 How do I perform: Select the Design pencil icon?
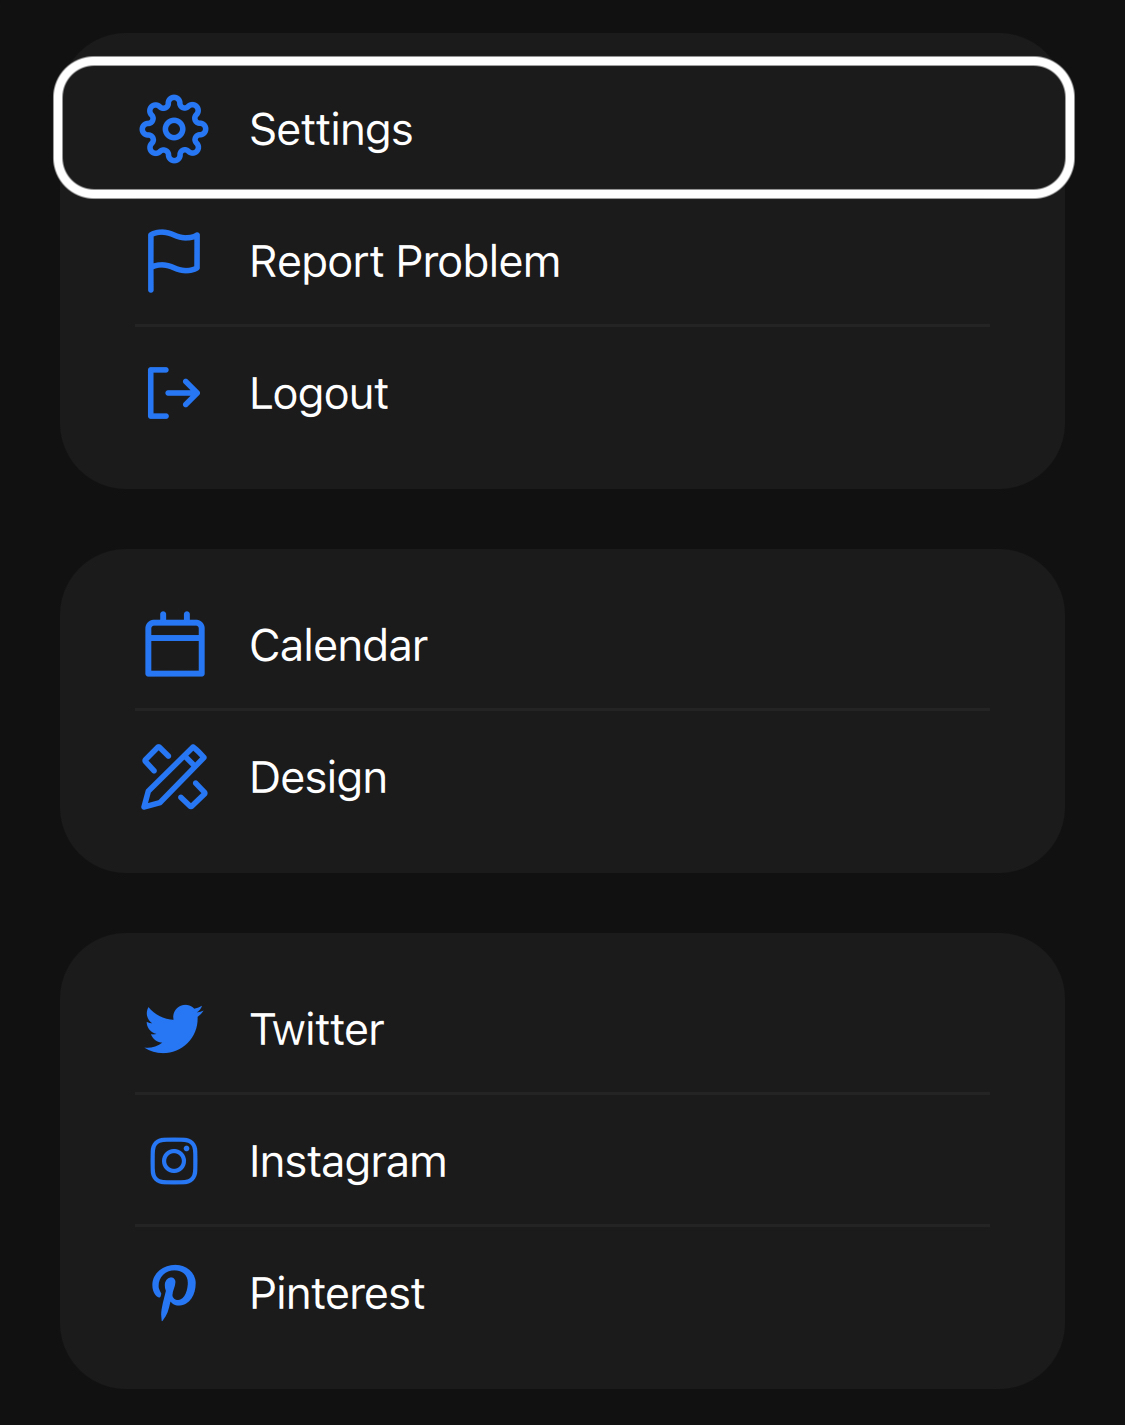click(x=176, y=778)
